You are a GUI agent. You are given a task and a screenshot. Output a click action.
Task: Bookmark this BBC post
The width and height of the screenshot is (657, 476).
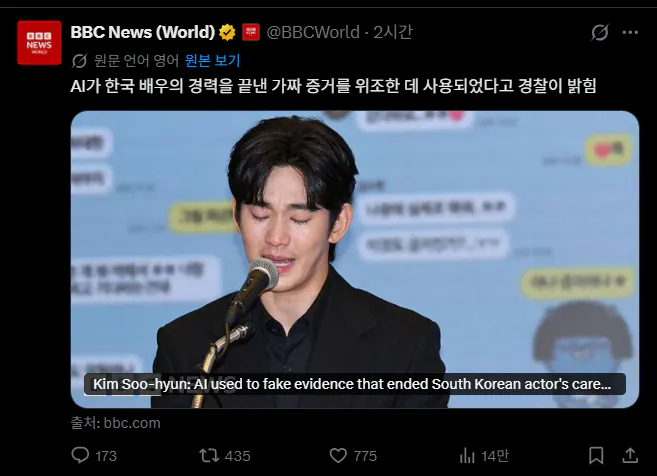[x=596, y=455]
